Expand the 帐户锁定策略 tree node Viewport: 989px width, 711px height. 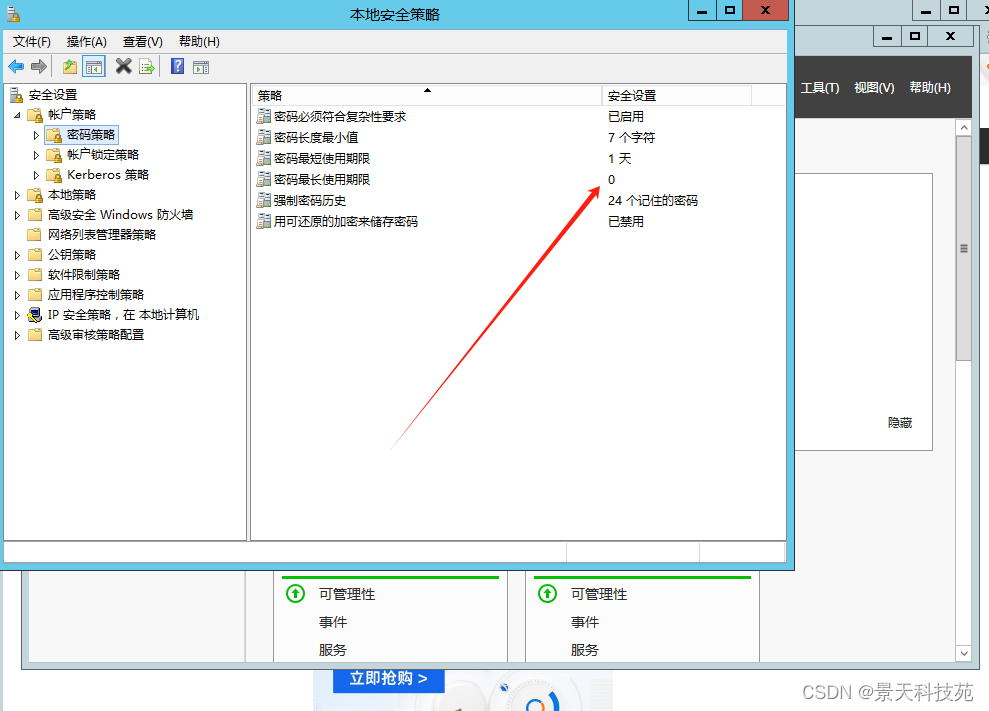37,155
